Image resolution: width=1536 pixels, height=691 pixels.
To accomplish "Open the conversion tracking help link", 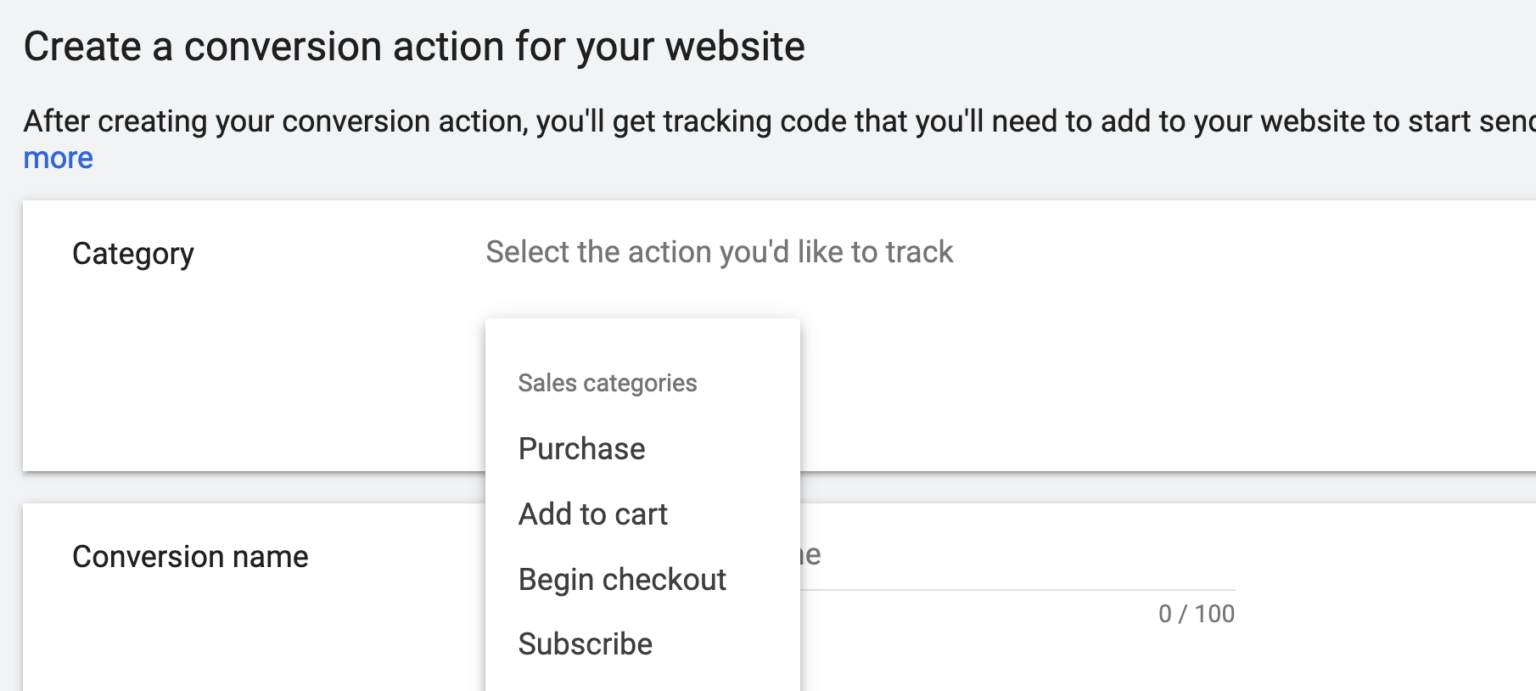I will click(x=57, y=158).
